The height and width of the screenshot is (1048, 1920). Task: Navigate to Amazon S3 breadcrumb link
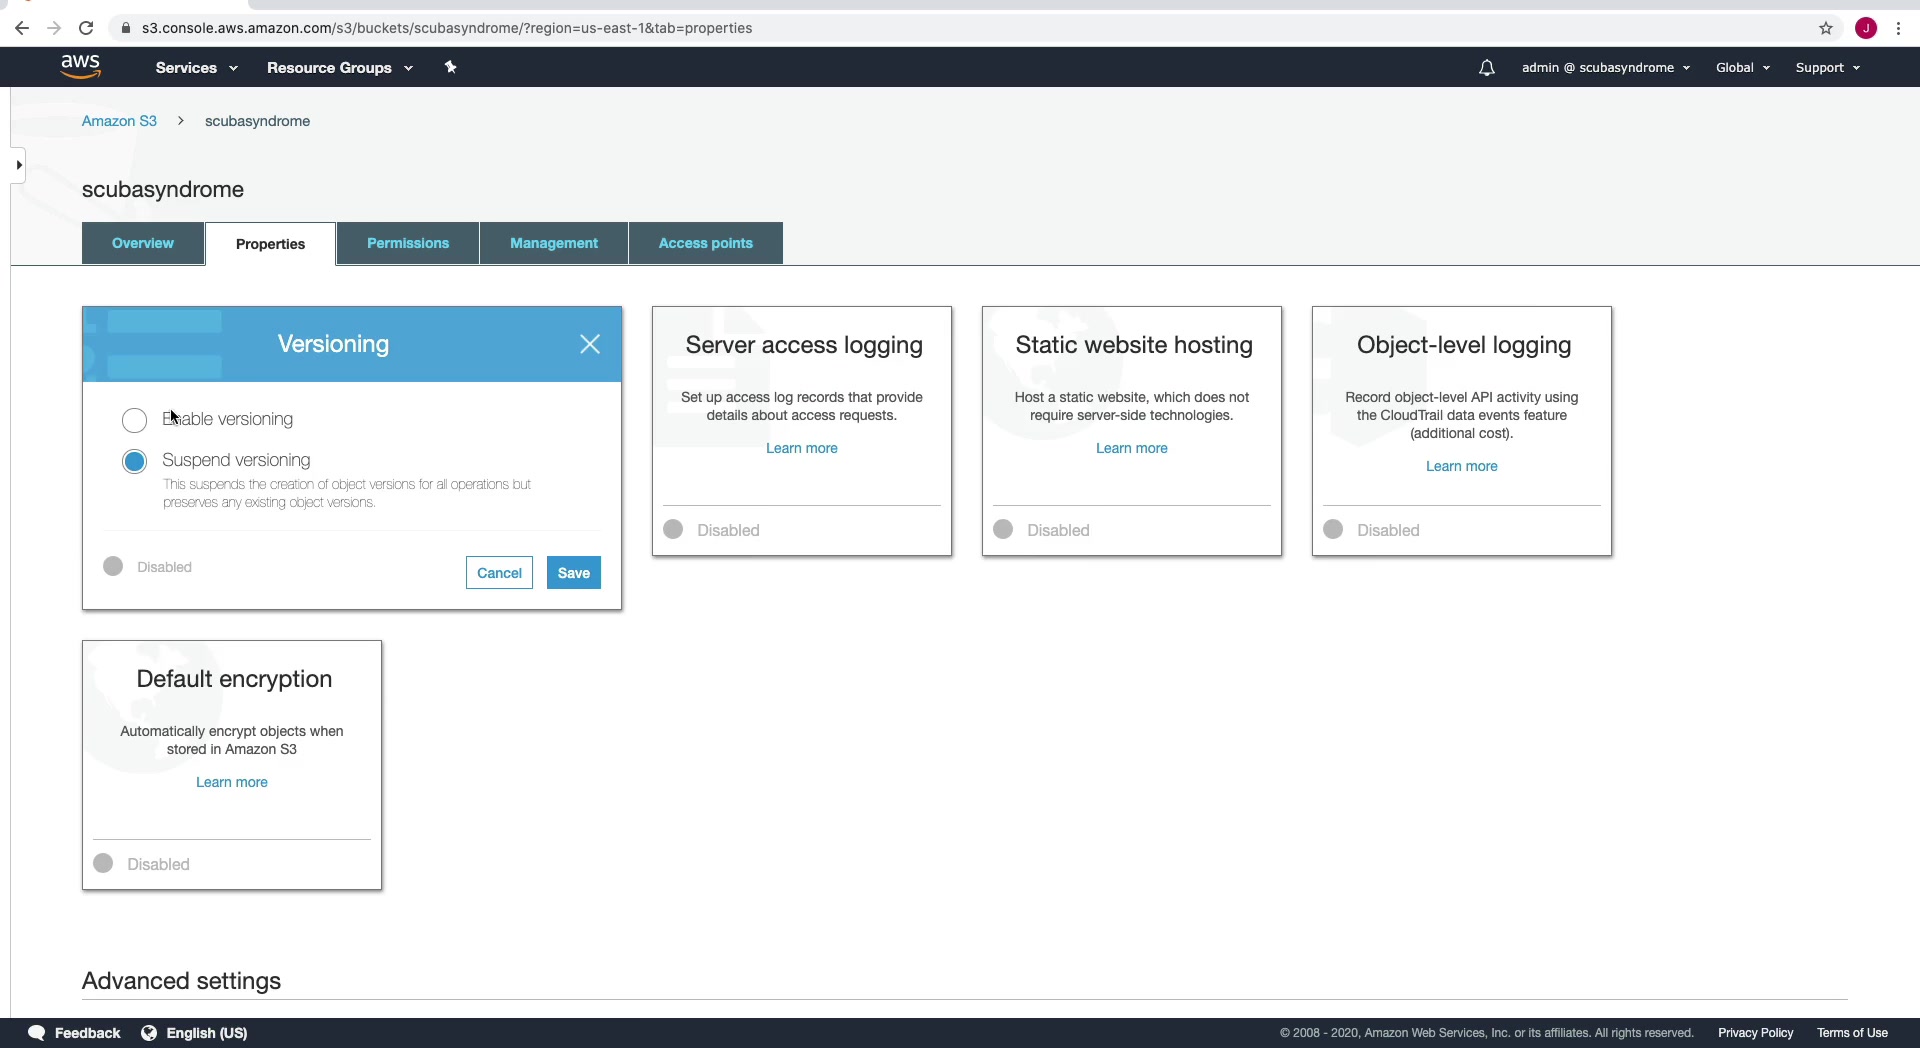pyautogui.click(x=119, y=121)
